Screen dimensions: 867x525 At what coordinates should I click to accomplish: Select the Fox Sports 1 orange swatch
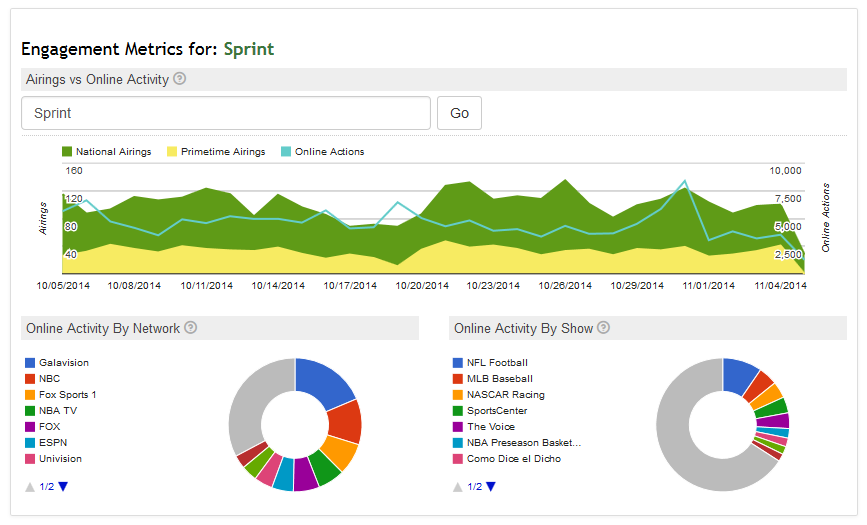tap(30, 395)
